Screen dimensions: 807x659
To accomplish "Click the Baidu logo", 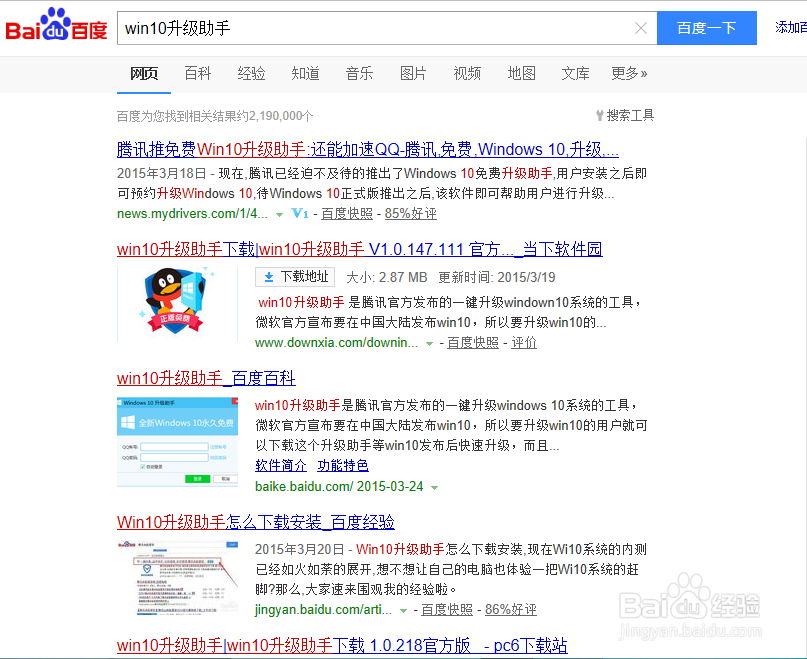I will point(56,25).
